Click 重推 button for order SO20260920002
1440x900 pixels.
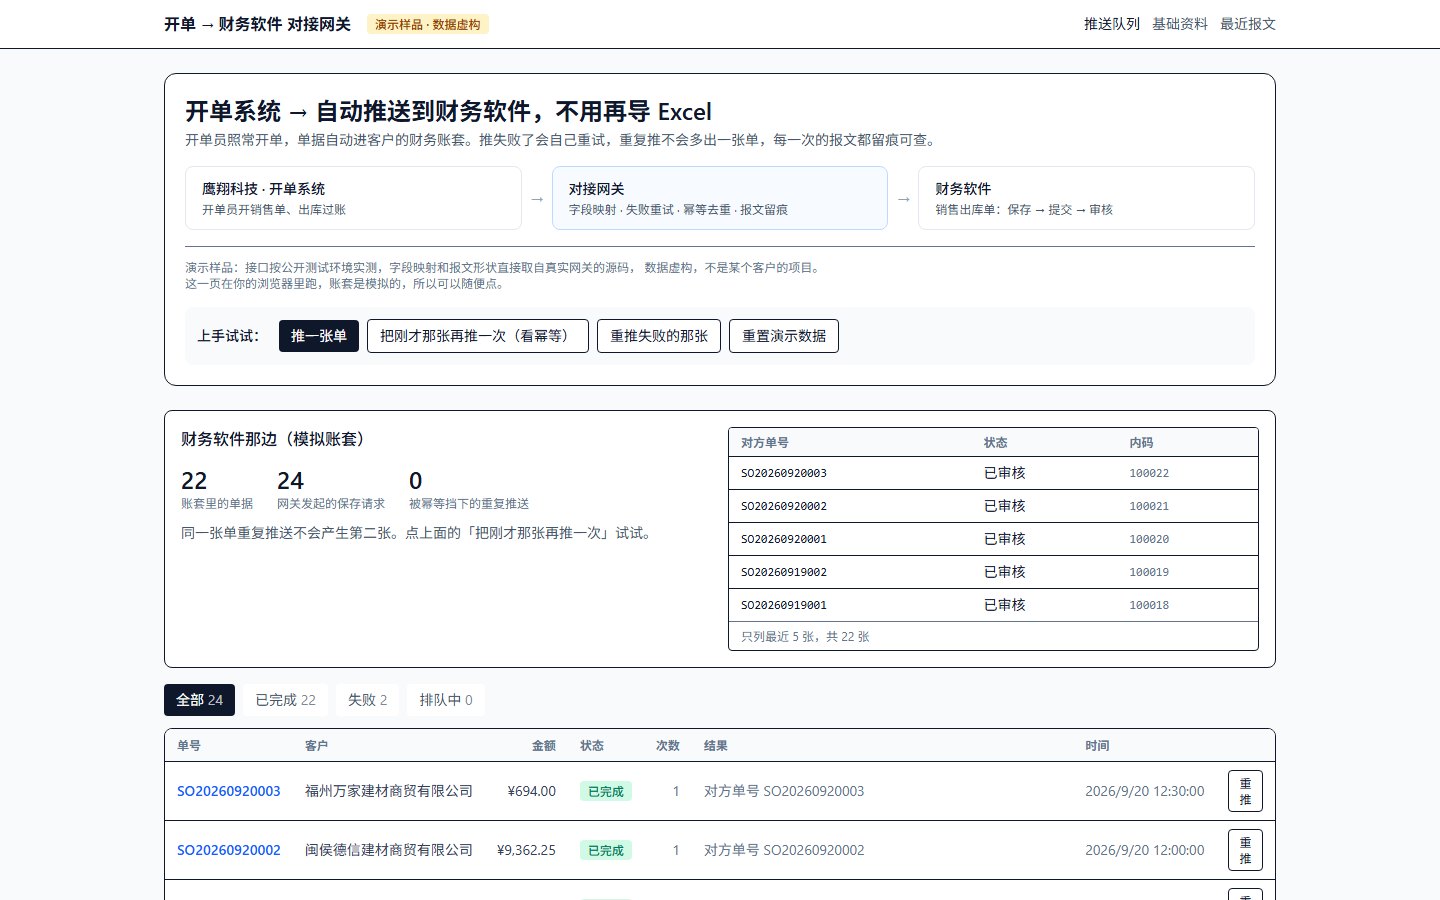1245,850
